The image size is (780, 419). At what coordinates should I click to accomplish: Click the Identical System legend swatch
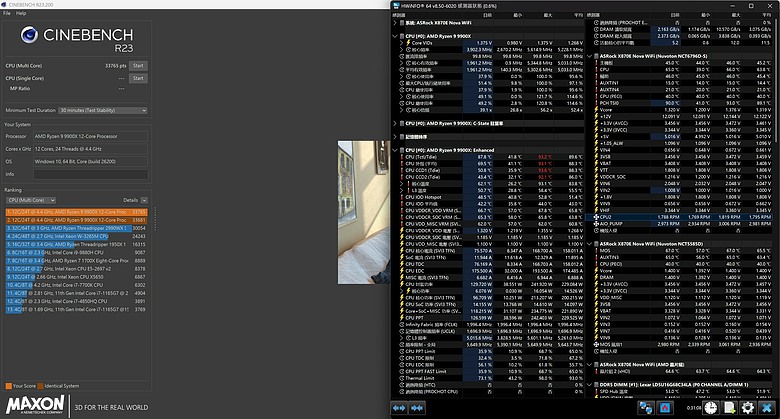click(40, 386)
